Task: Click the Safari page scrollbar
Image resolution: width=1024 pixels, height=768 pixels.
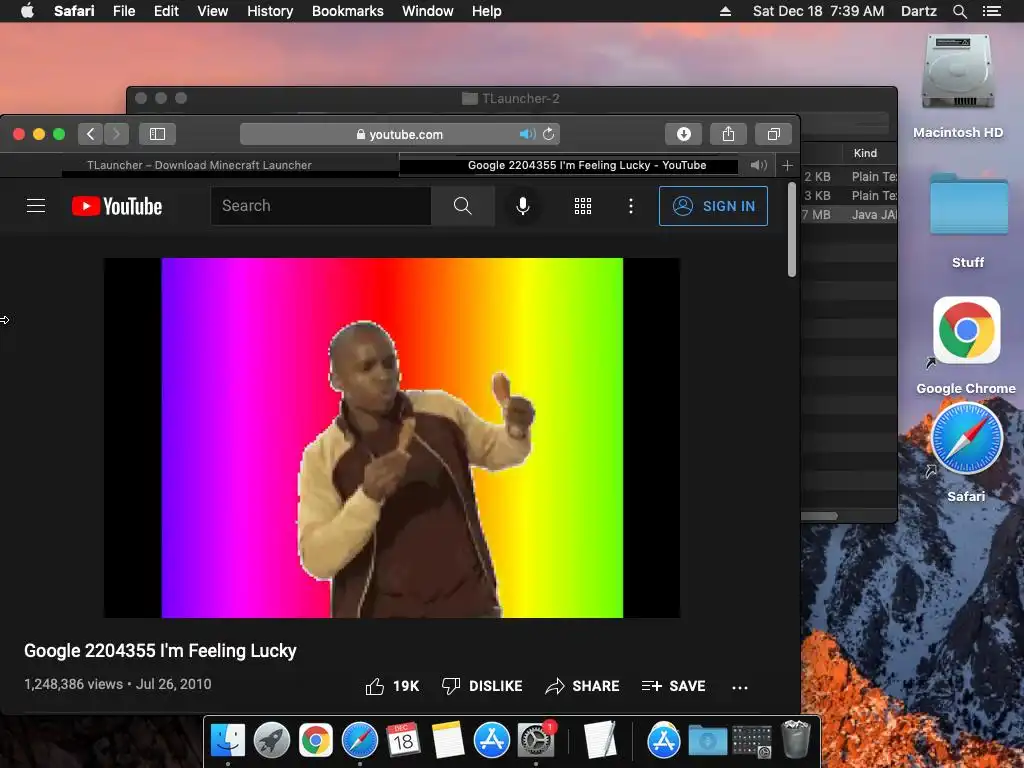Action: (x=792, y=230)
